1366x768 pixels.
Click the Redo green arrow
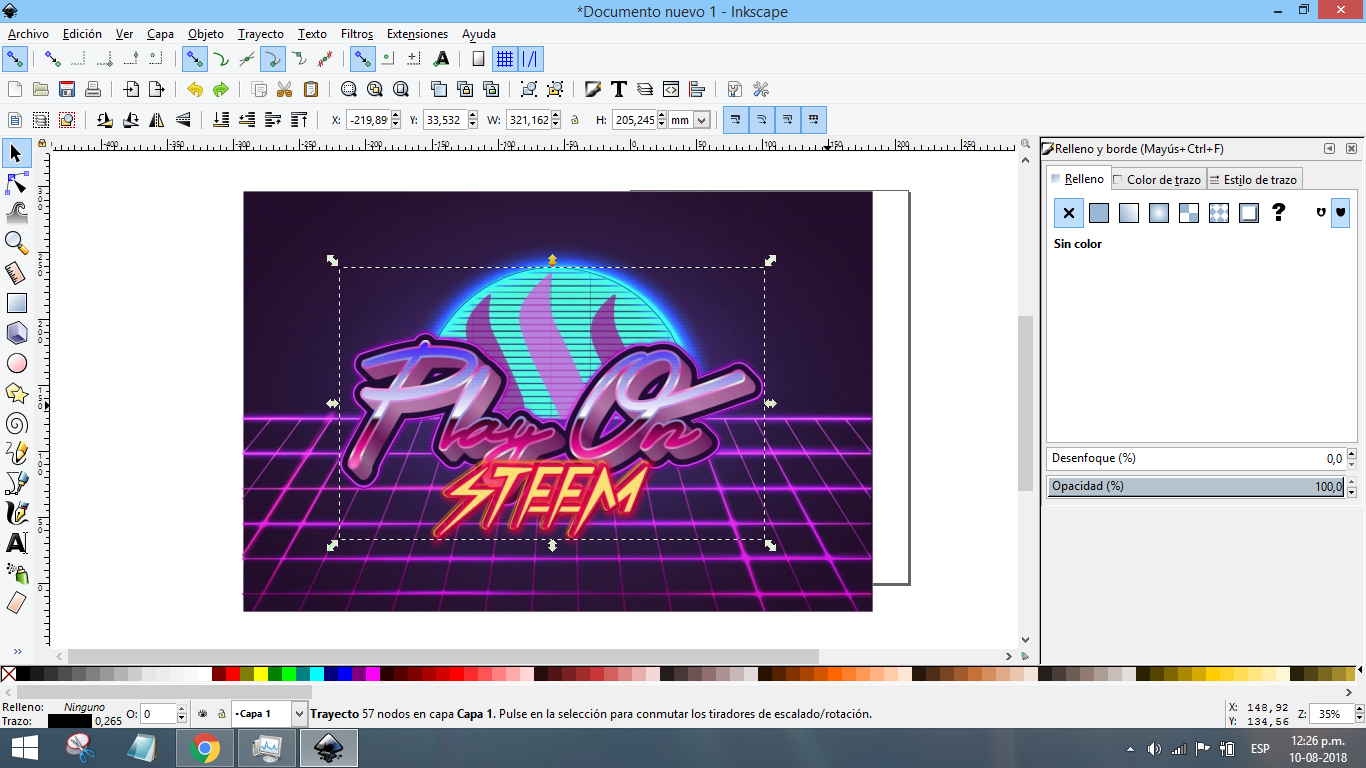[220, 89]
